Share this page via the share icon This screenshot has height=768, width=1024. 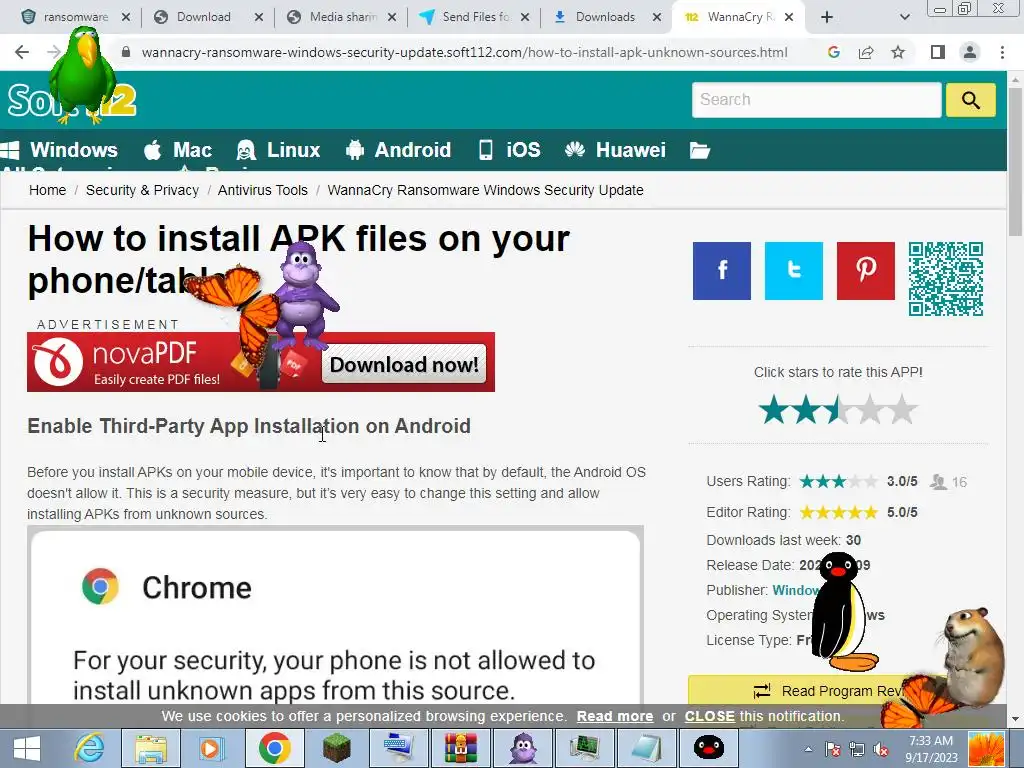[866, 52]
